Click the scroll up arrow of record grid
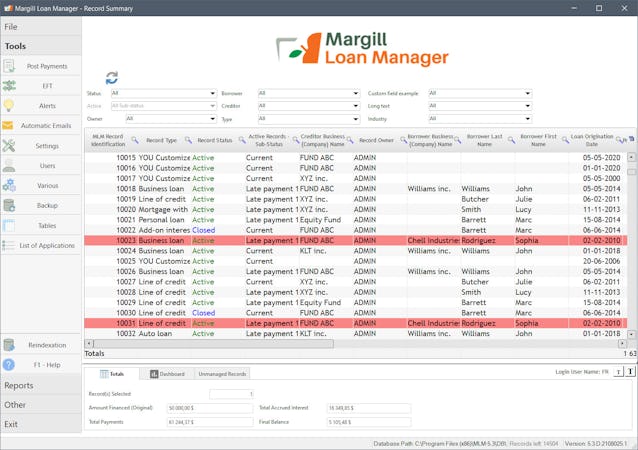Viewport: 638px width, 450px height. [631, 157]
